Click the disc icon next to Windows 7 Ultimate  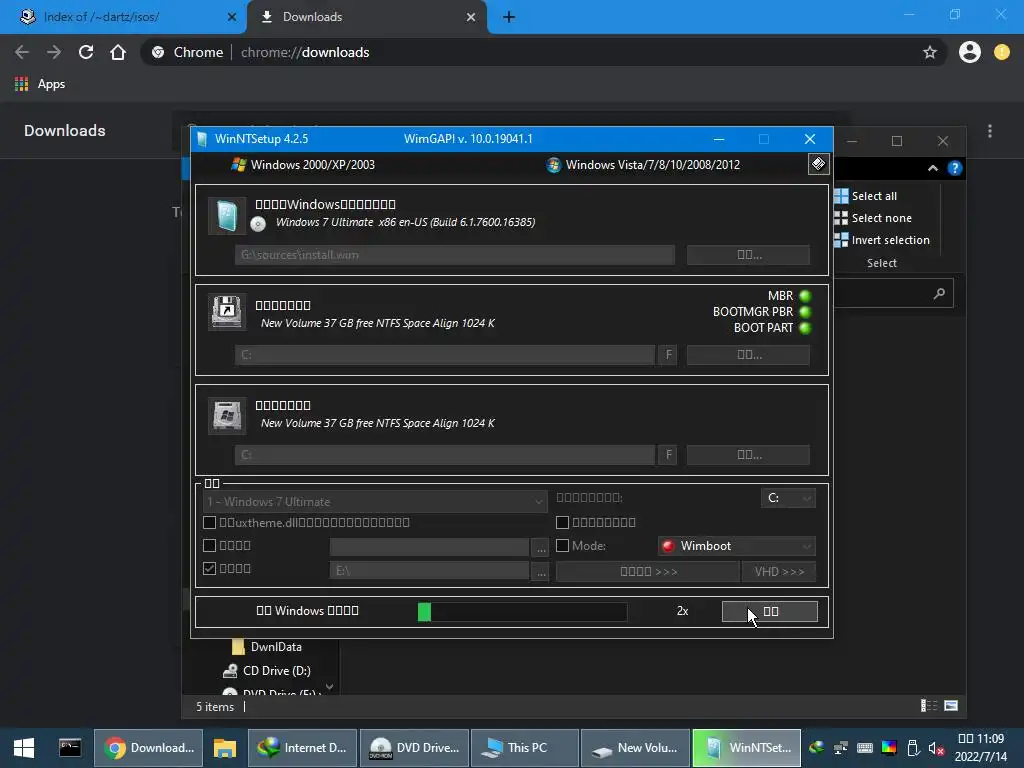pyautogui.click(x=259, y=224)
